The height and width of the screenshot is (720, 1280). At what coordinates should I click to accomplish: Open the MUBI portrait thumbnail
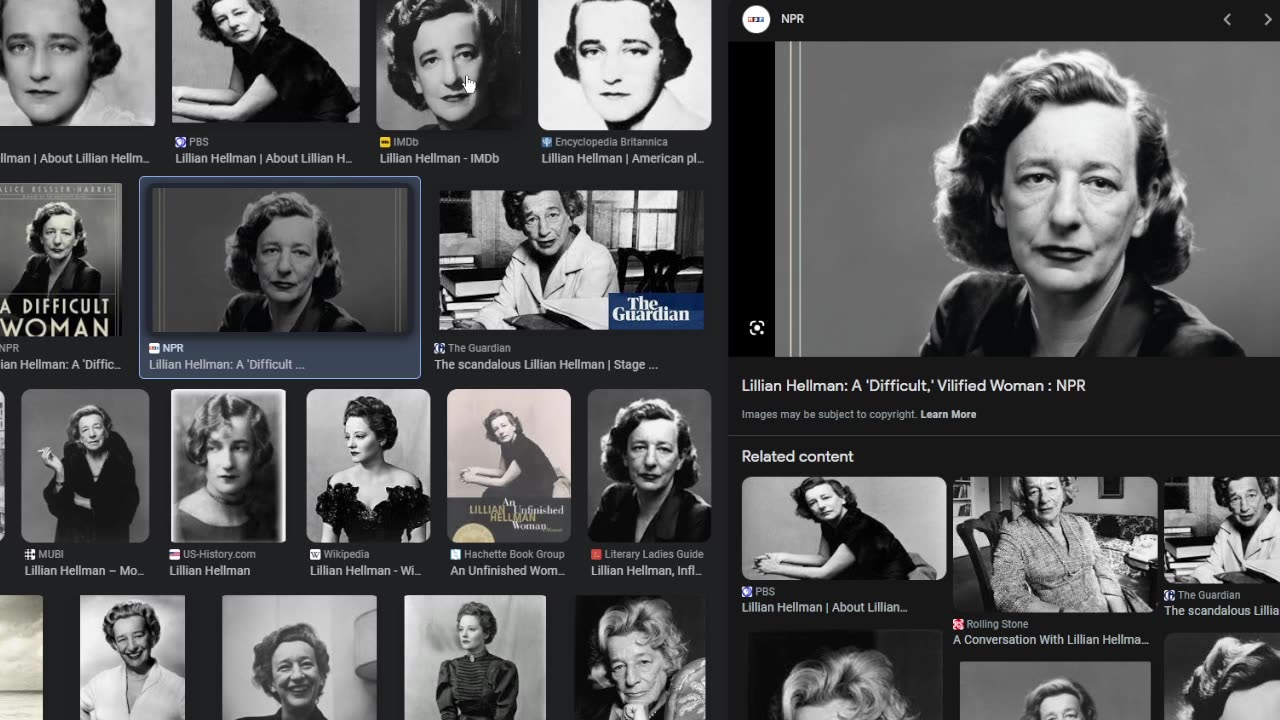[85, 466]
